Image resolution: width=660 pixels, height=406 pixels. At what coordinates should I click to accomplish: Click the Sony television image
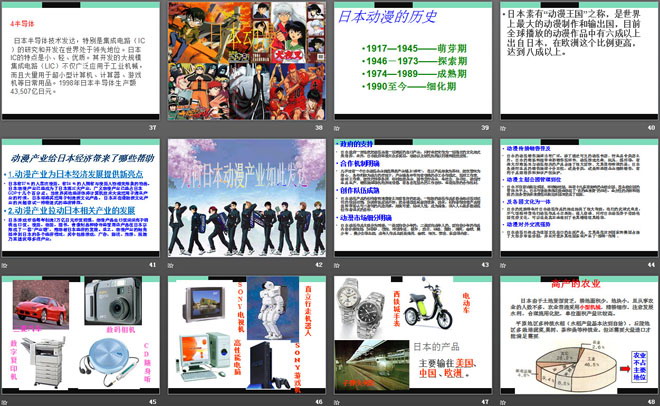204,304
